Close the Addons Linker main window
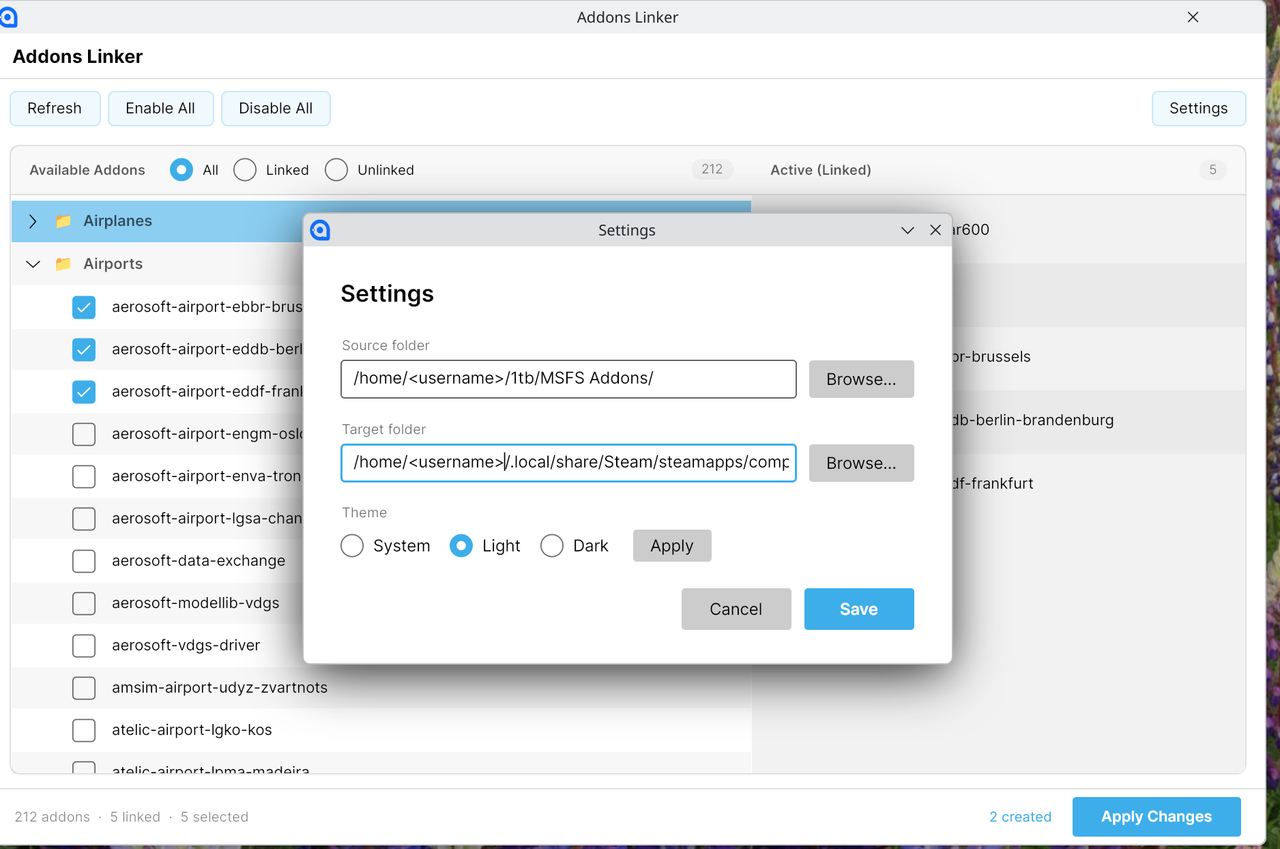The image size is (1280, 849). tap(1193, 17)
